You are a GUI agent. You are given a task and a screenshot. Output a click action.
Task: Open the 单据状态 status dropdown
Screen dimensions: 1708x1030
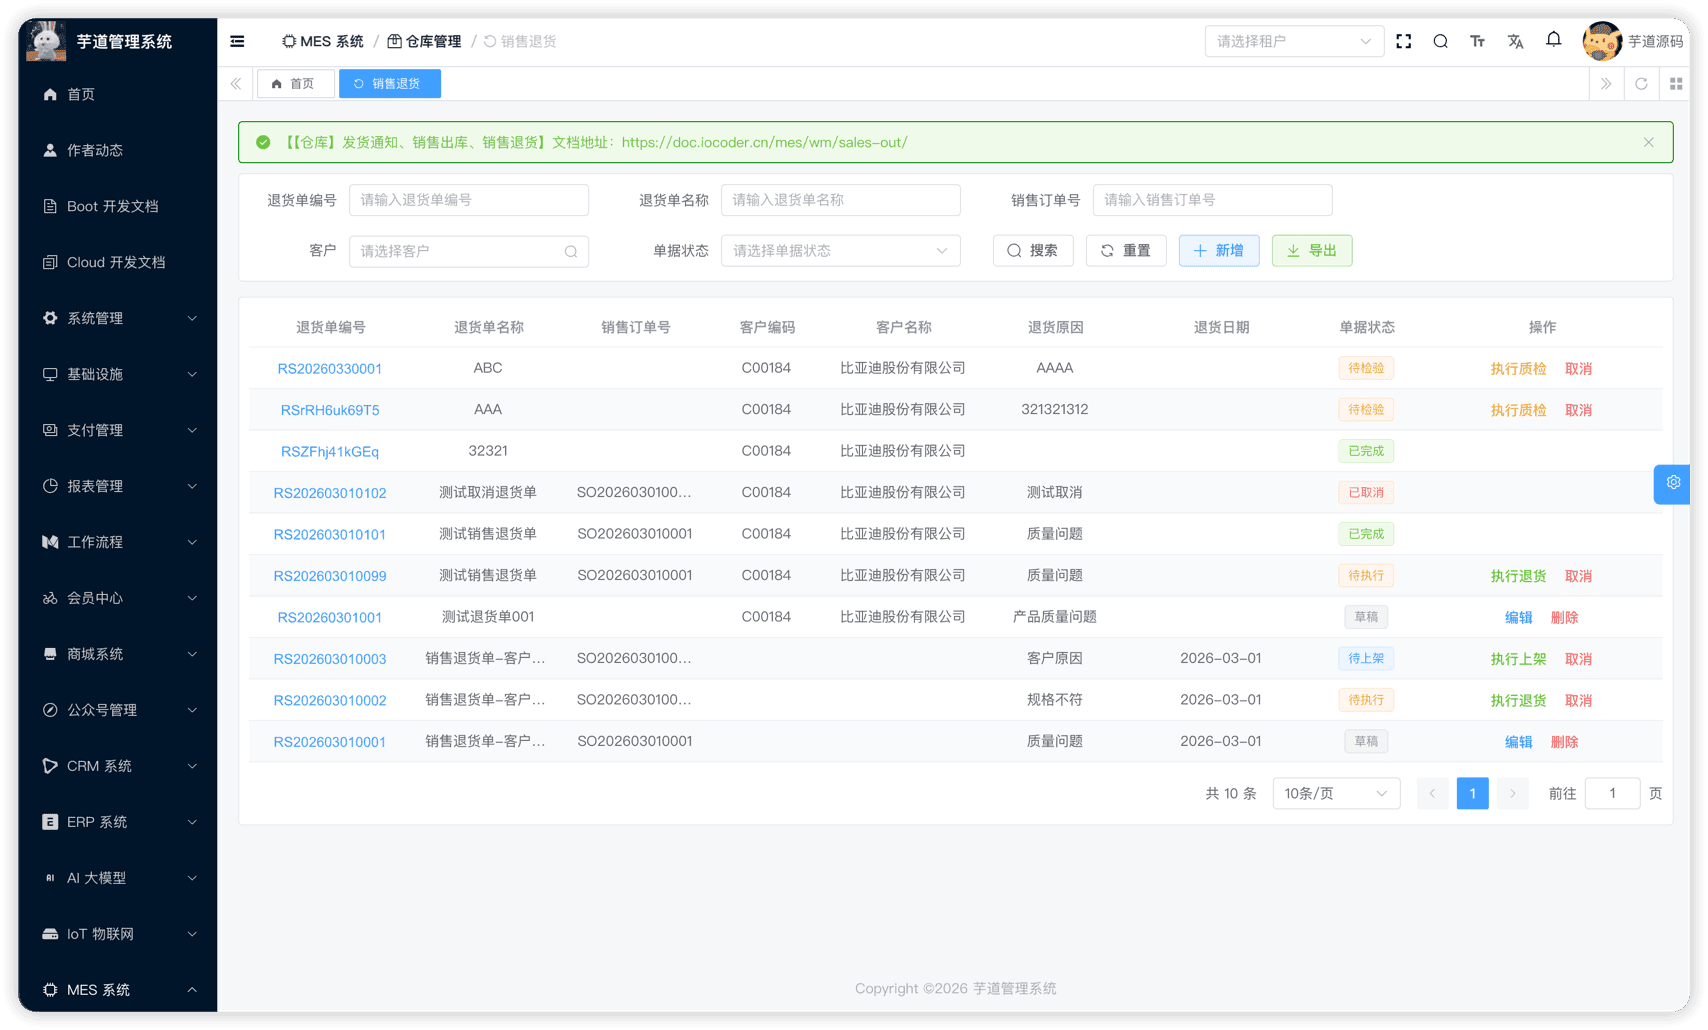click(x=839, y=250)
